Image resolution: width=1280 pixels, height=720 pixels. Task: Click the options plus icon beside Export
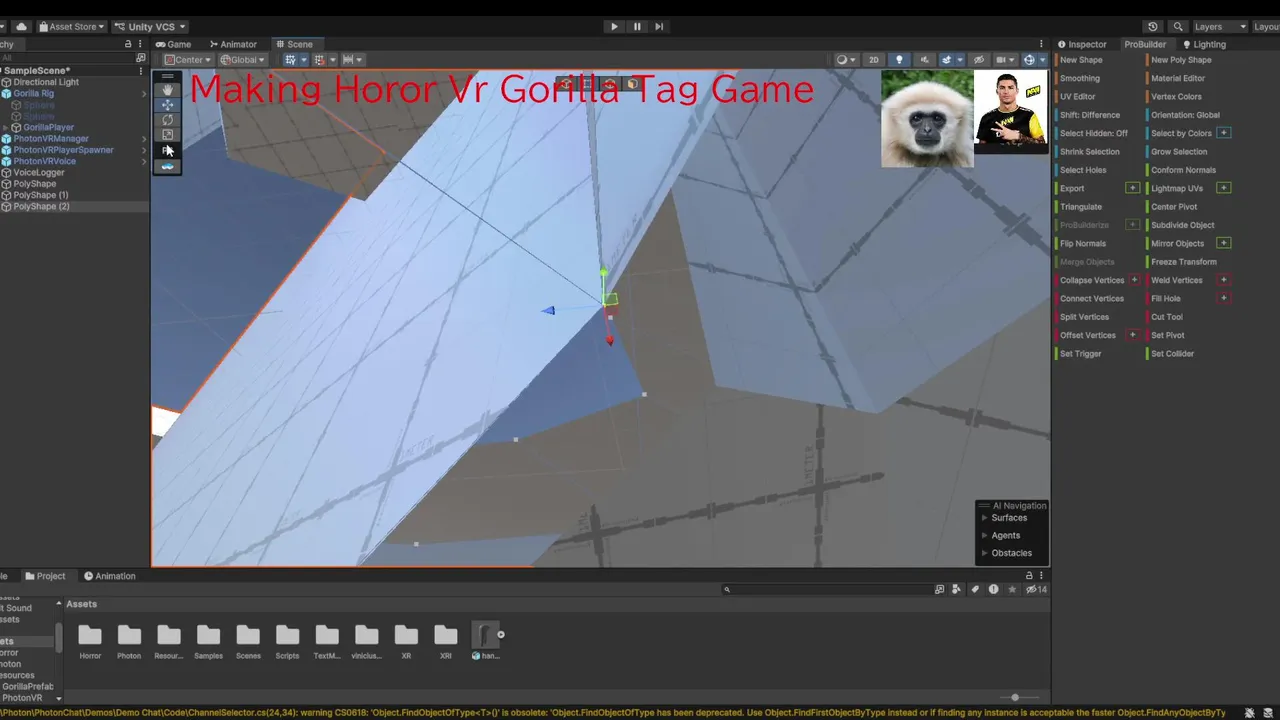click(x=1133, y=188)
